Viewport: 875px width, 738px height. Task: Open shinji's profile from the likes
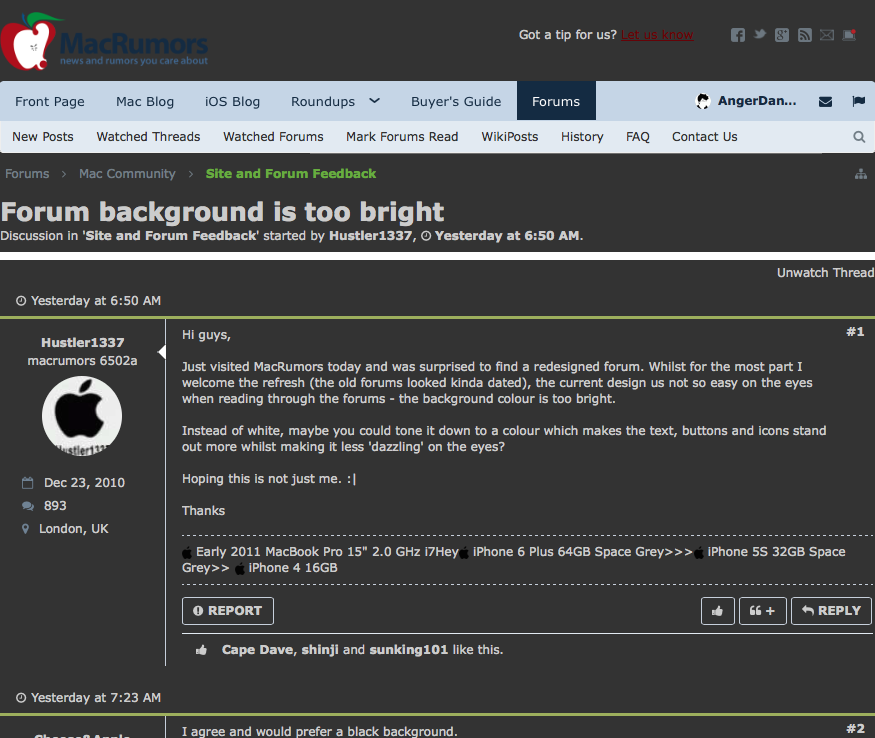[320, 650]
